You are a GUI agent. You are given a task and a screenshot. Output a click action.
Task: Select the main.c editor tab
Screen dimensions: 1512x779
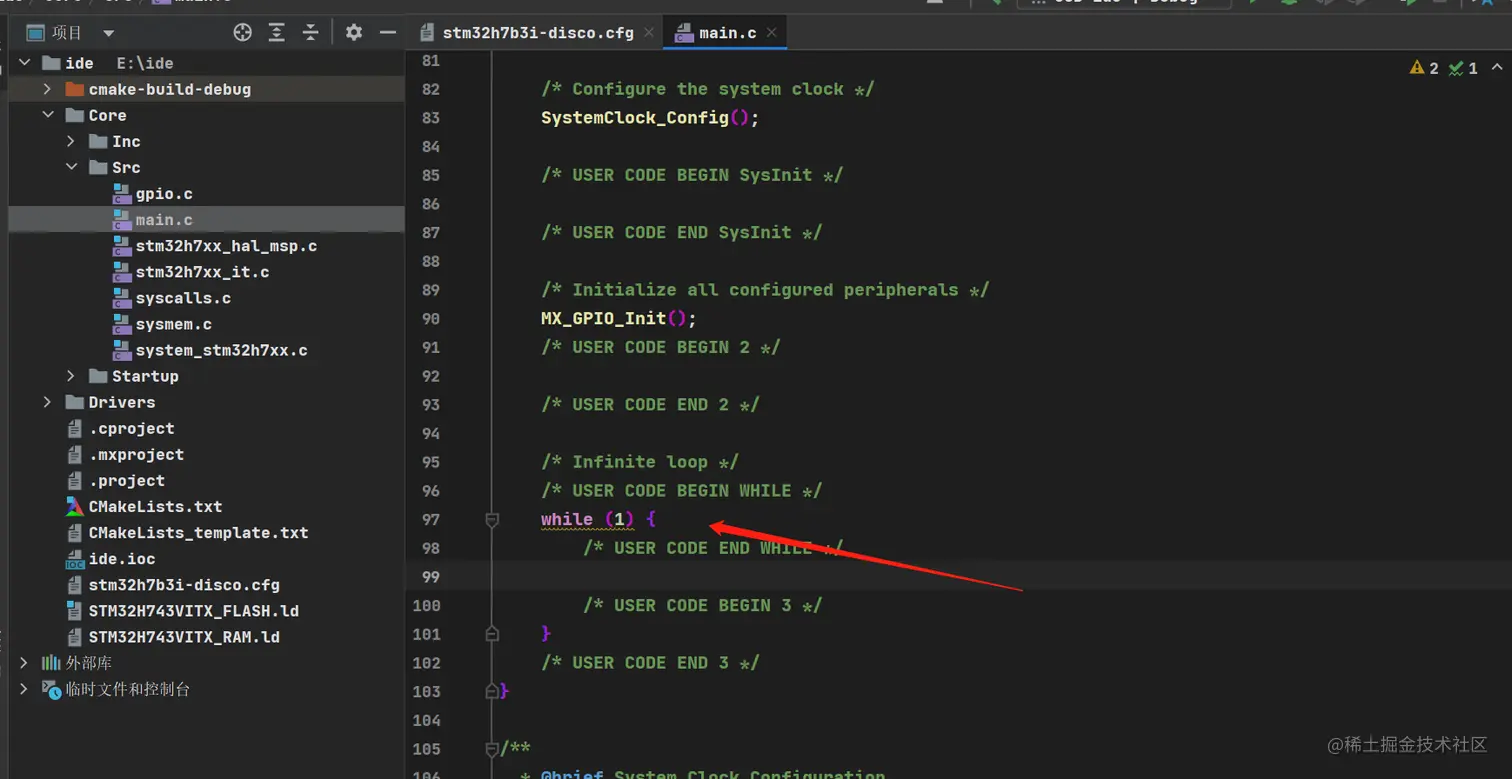(727, 33)
